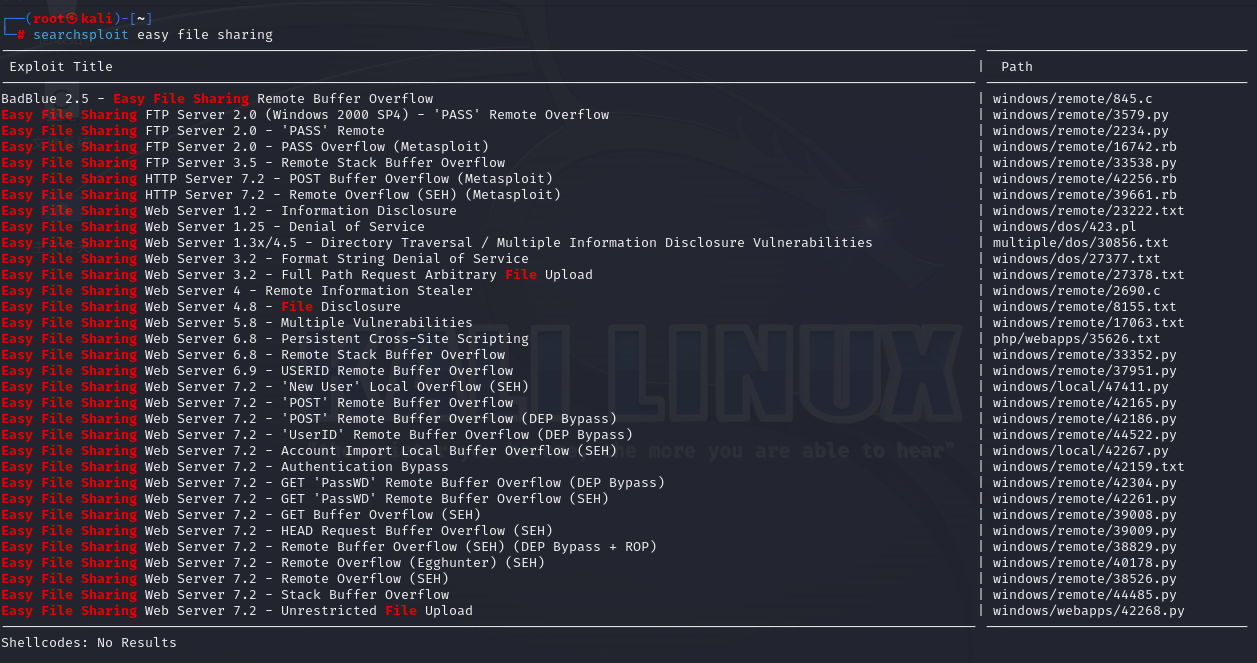Viewport: 1257px width, 663px height.
Task: Select path windows/remote/8155.txt
Action: [x=1085, y=307]
